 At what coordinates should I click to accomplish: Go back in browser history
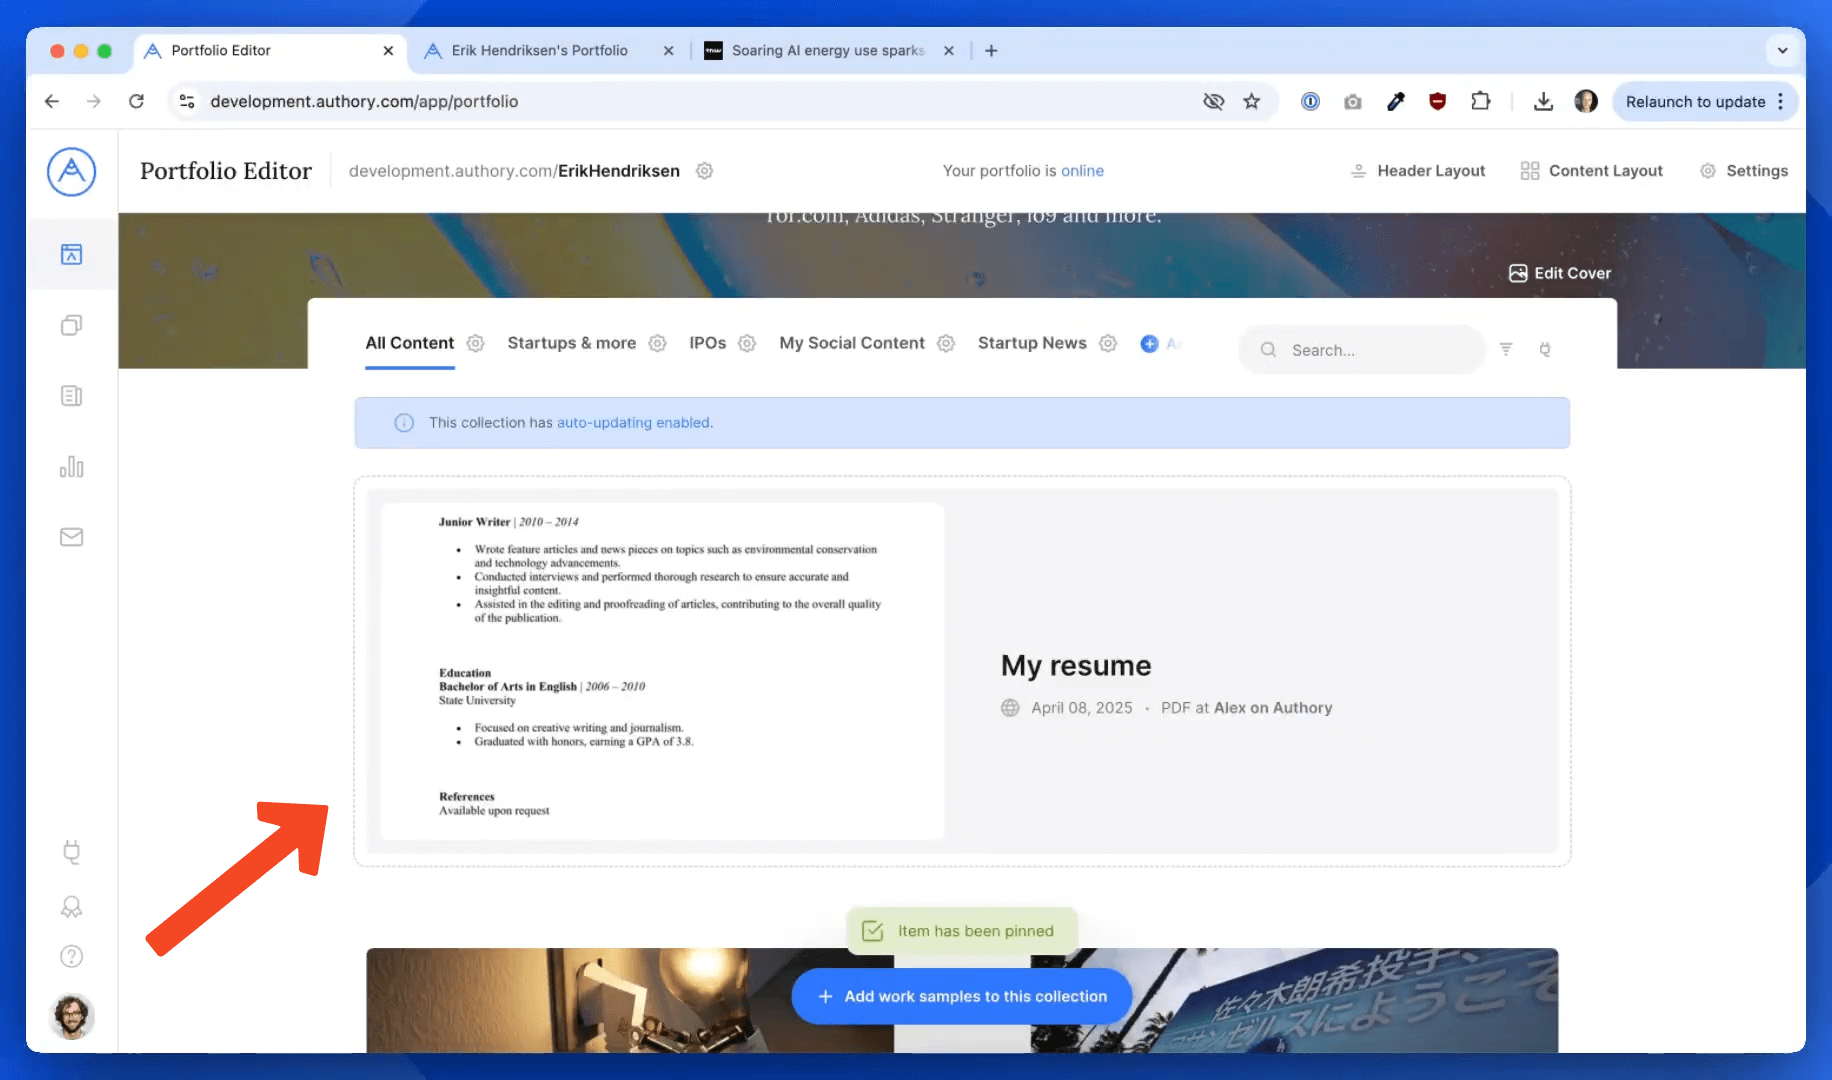click(x=52, y=101)
